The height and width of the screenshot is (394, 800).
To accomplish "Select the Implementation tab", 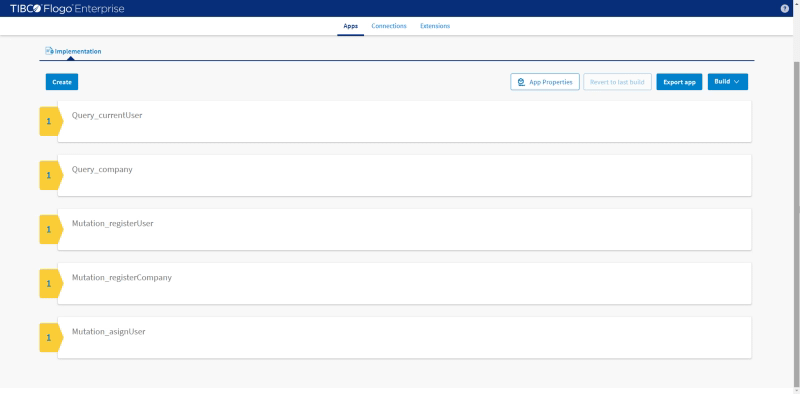I will [x=73, y=52].
